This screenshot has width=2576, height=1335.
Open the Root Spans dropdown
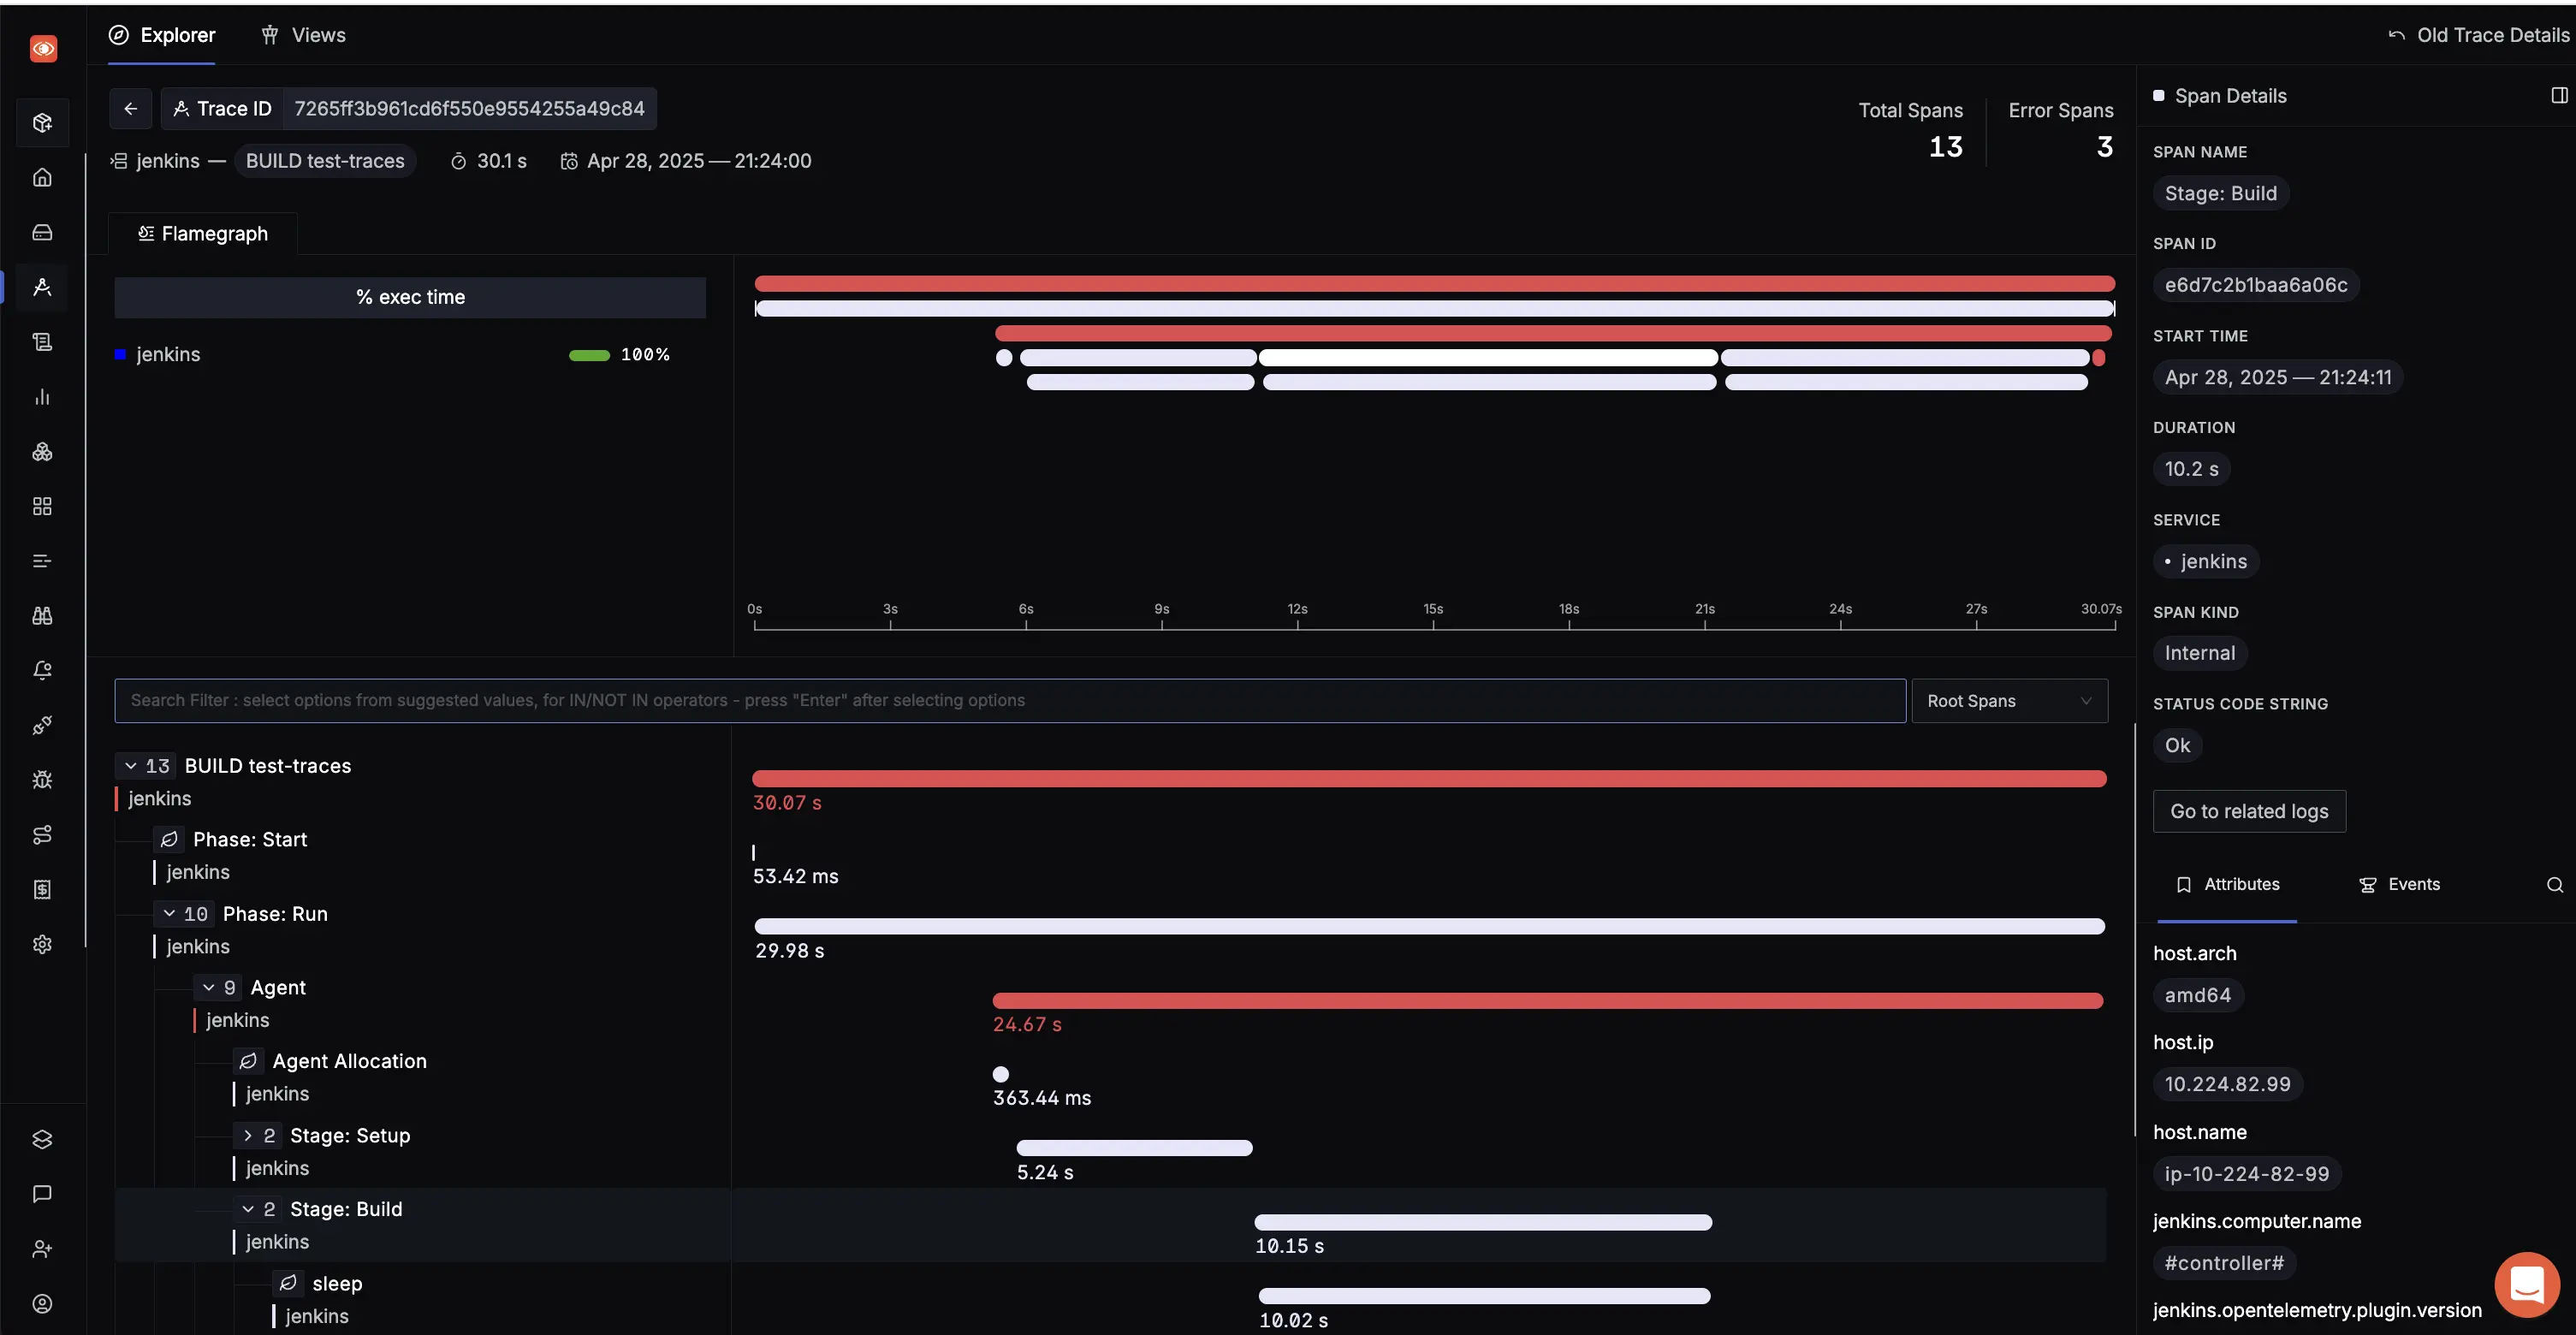point(2009,701)
